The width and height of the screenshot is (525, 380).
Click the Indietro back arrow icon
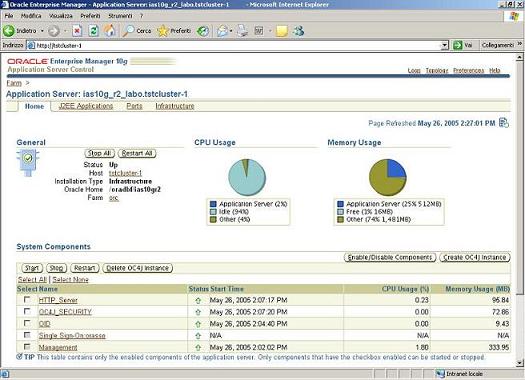[9, 31]
